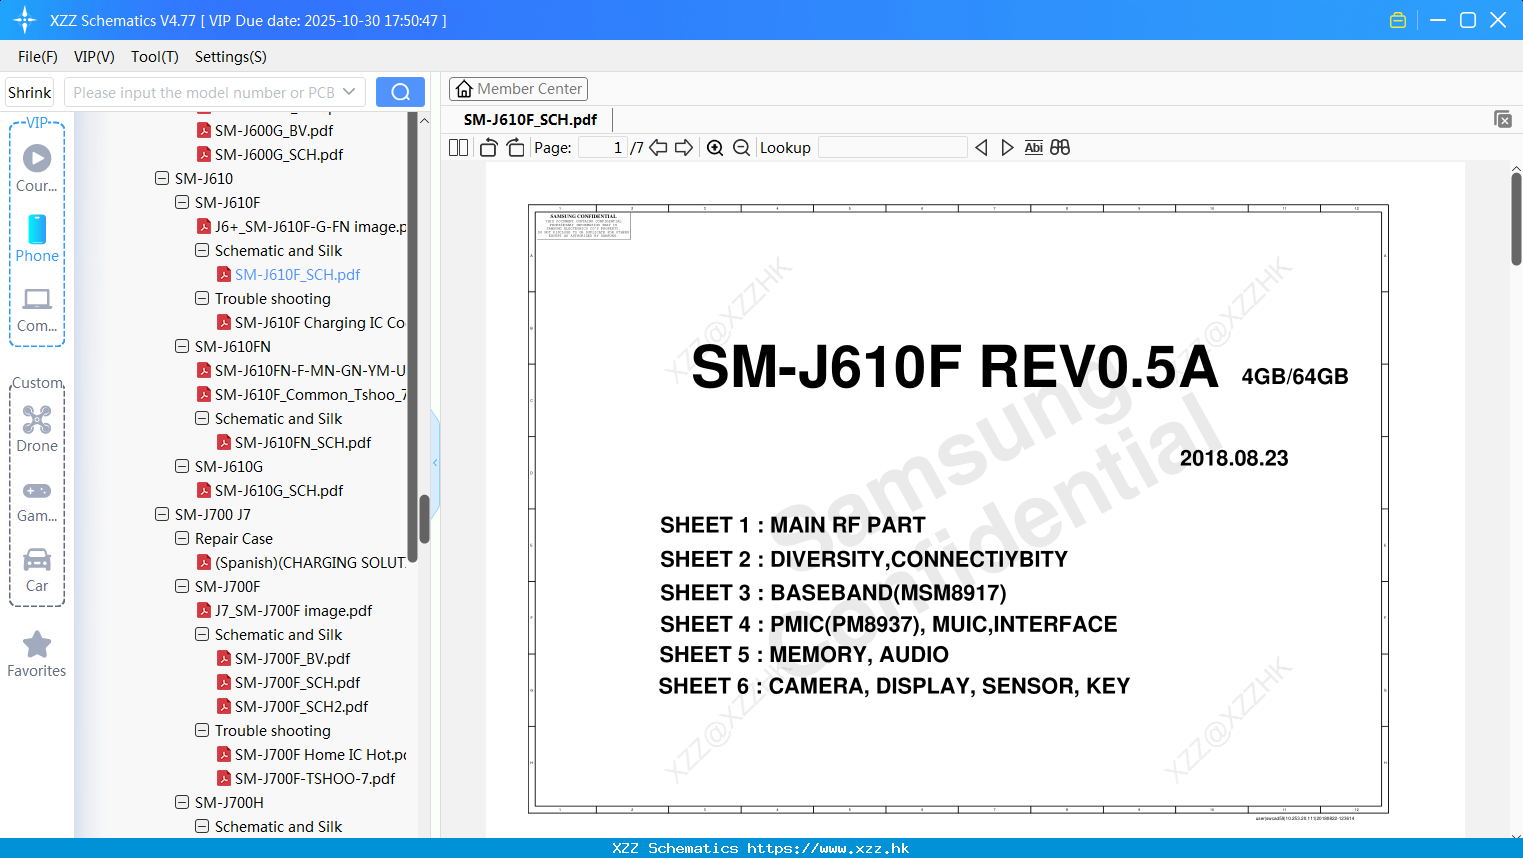This screenshot has height=858, width=1523.
Task: Find next lookup result triangle
Action: point(1007,148)
